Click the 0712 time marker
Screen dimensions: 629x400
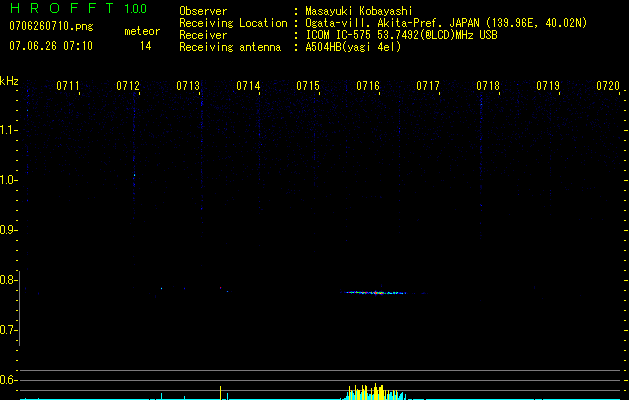click(x=128, y=86)
